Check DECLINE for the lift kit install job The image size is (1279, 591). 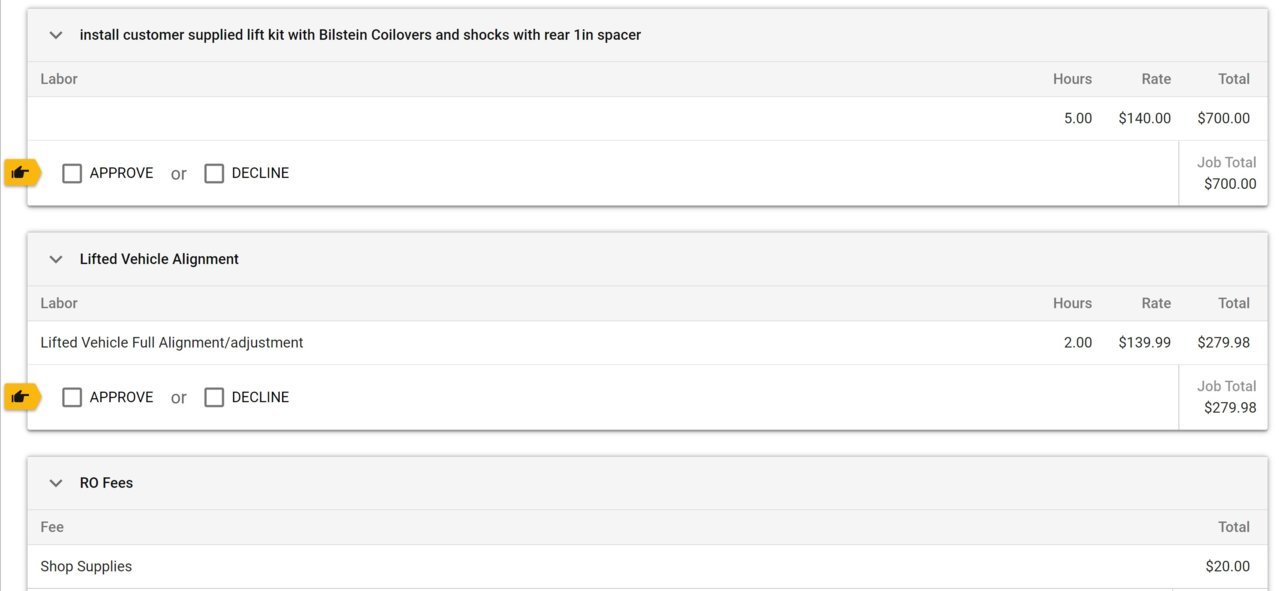pos(214,173)
